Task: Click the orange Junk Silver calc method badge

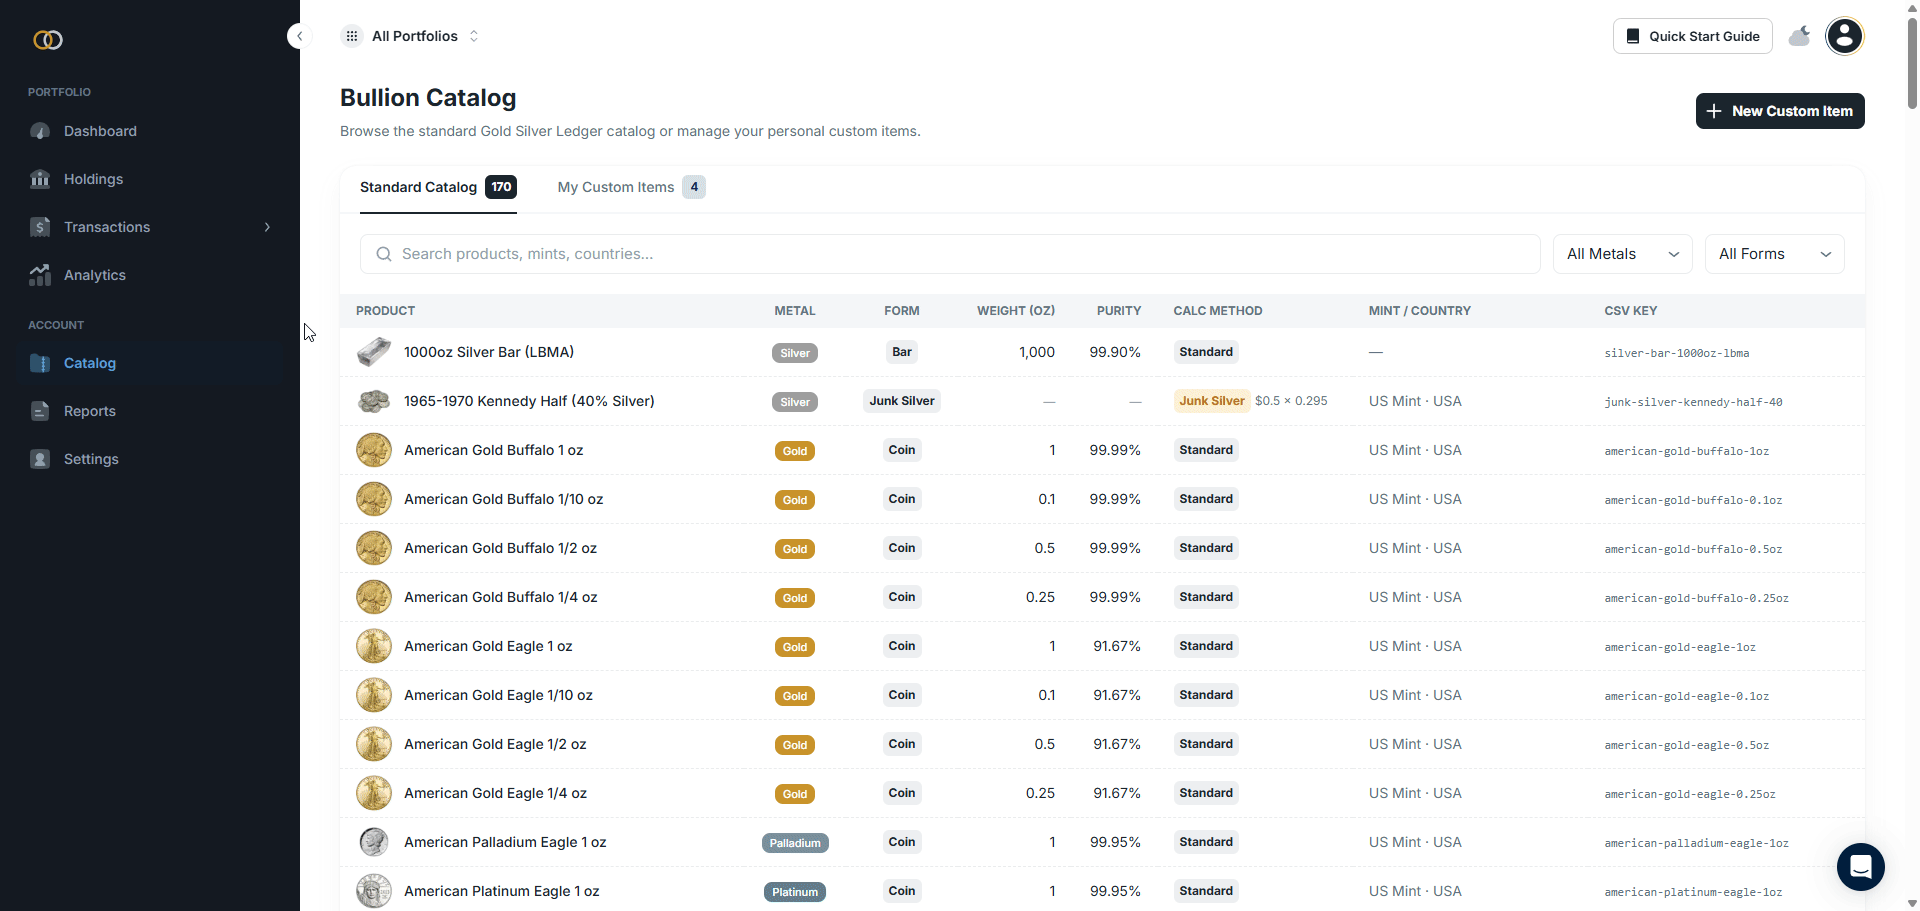Action: click(1212, 401)
